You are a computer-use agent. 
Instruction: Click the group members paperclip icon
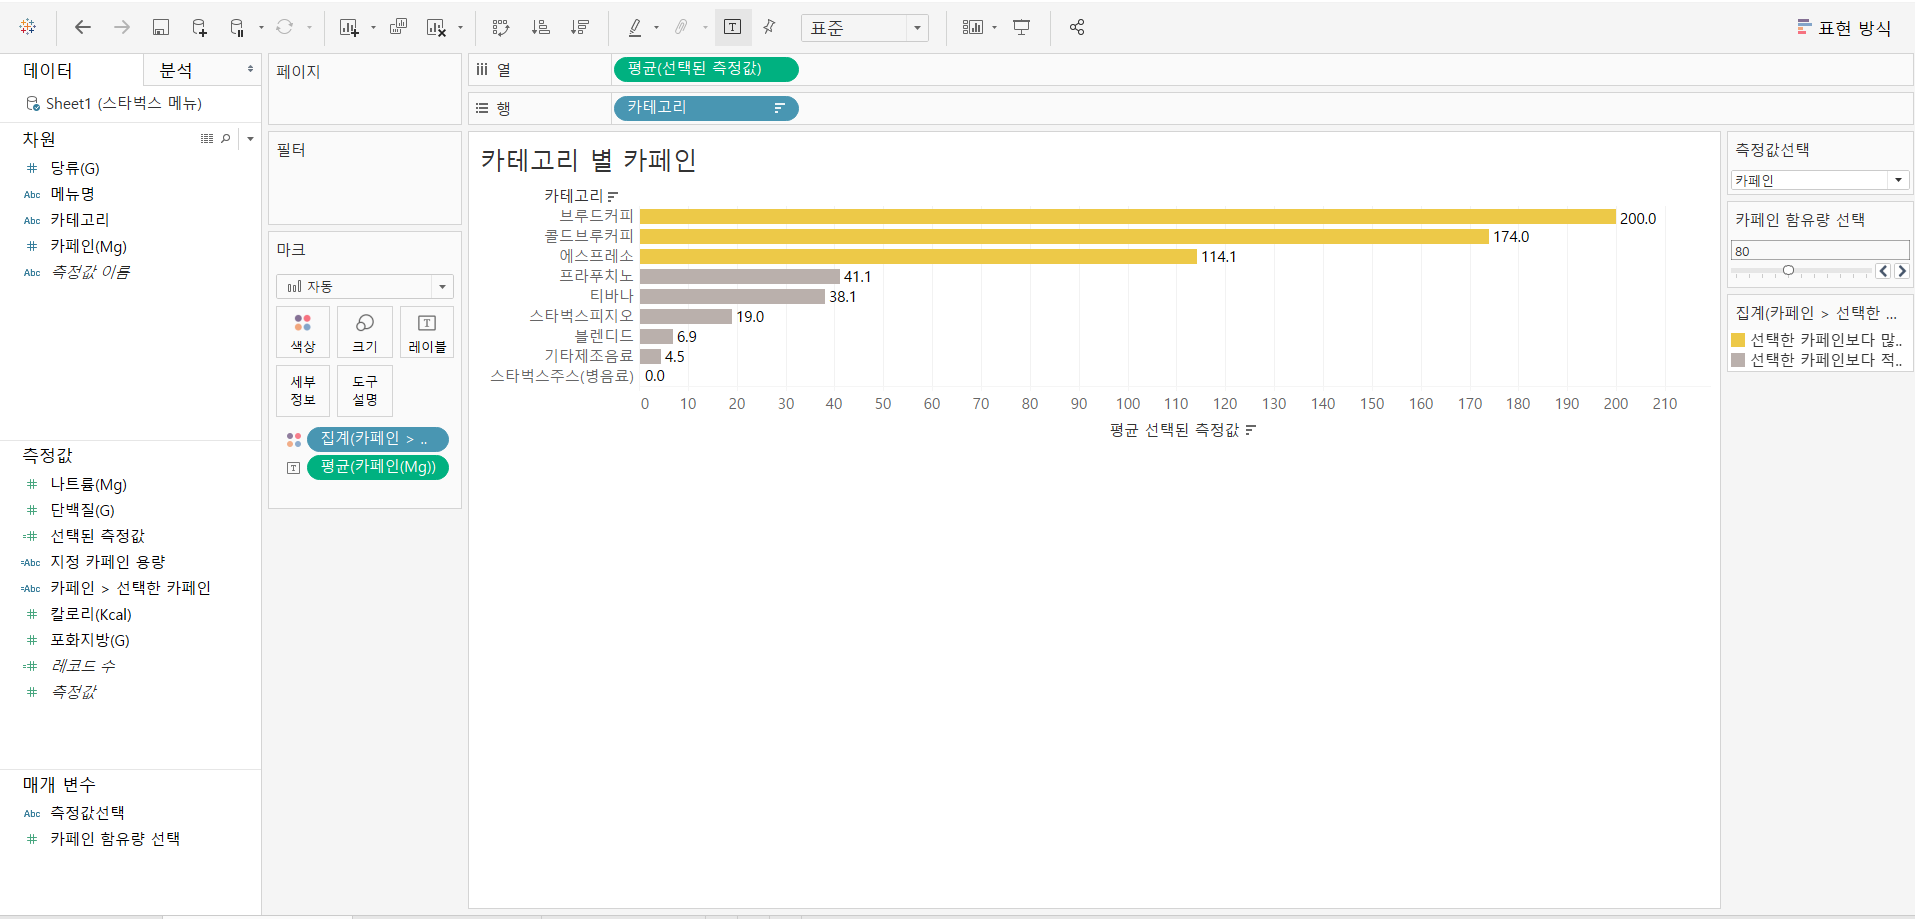tap(681, 27)
